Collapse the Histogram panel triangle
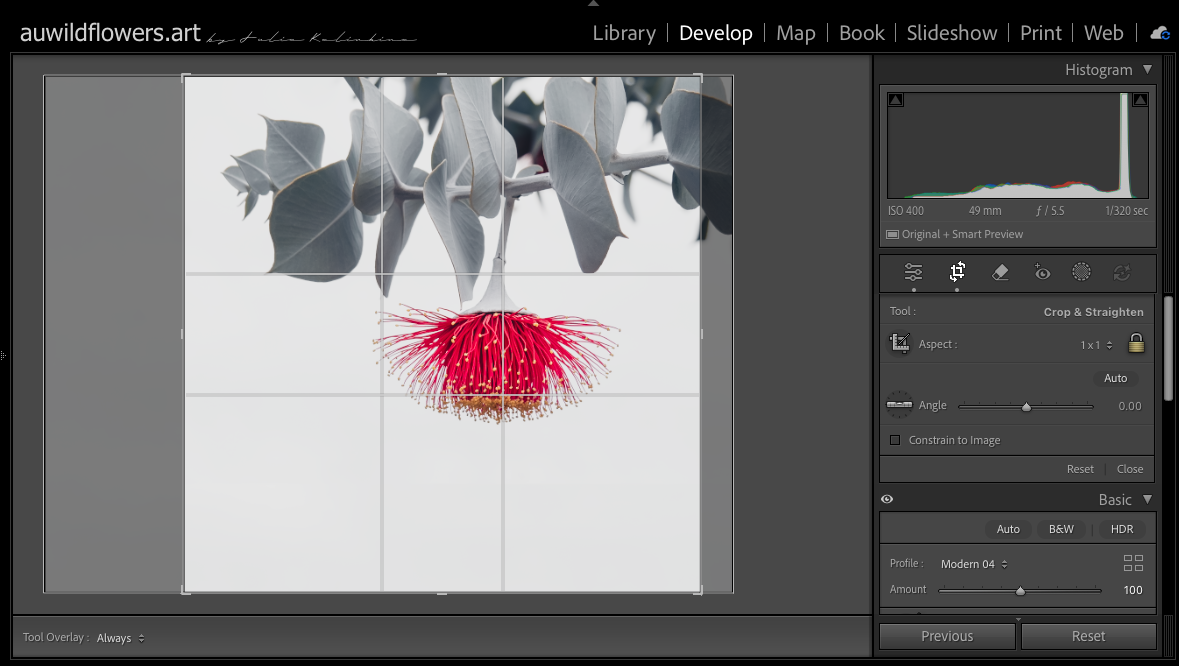This screenshot has width=1179, height=666. 1147,69
